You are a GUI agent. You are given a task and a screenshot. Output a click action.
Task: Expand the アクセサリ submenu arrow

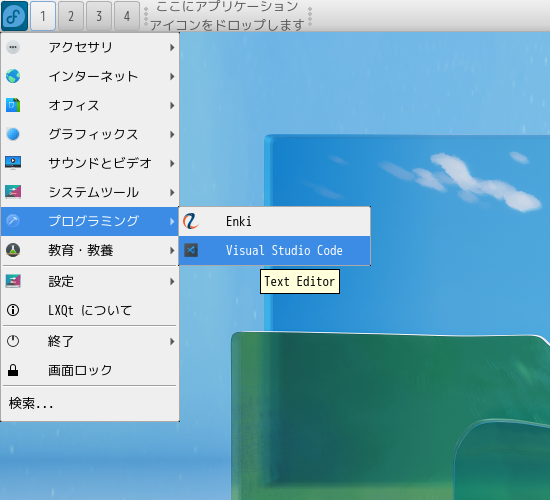172,47
